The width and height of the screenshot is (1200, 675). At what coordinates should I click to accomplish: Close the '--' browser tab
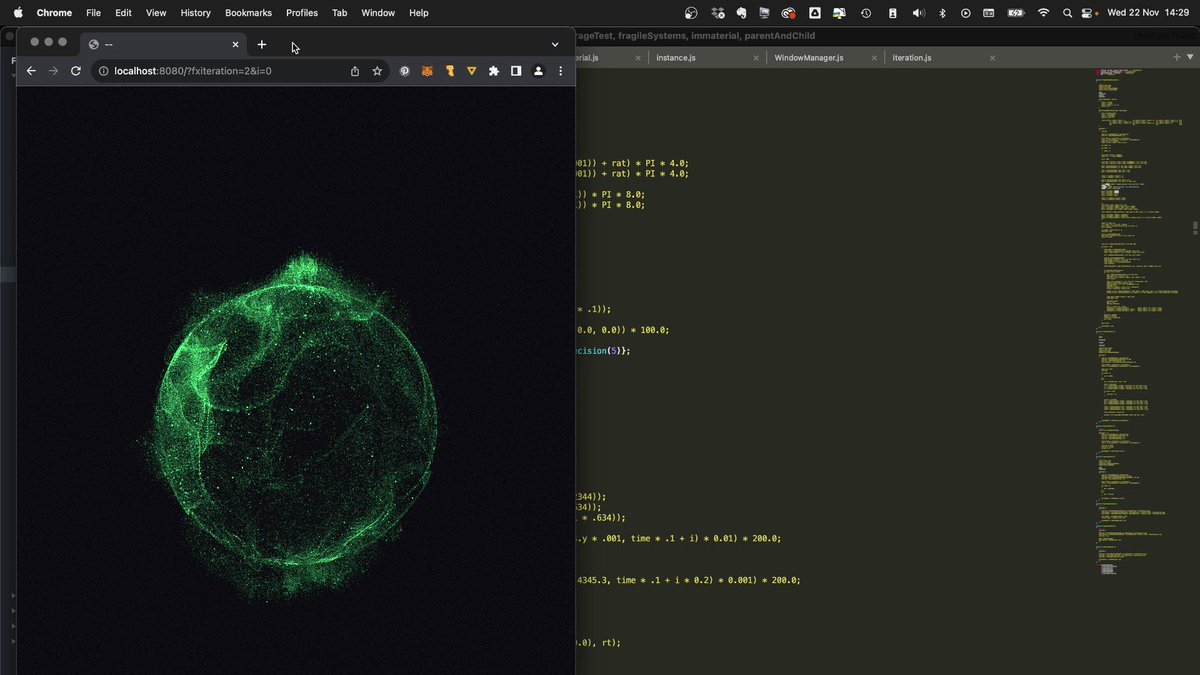pyautogui.click(x=236, y=44)
